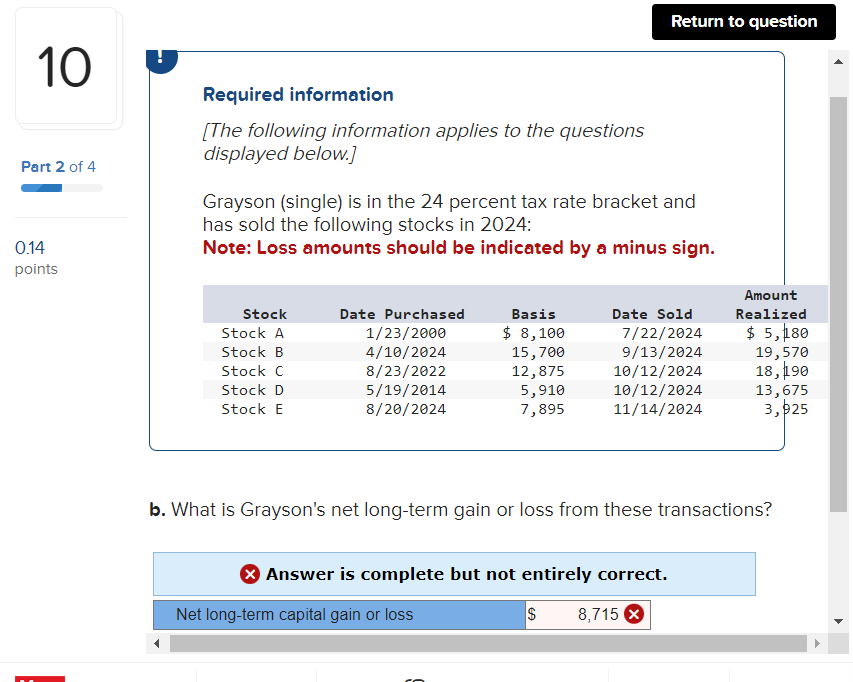Viewport: 853px width, 682px height.
Task: Click the vertical scrollbar down arrow
Action: [839, 619]
